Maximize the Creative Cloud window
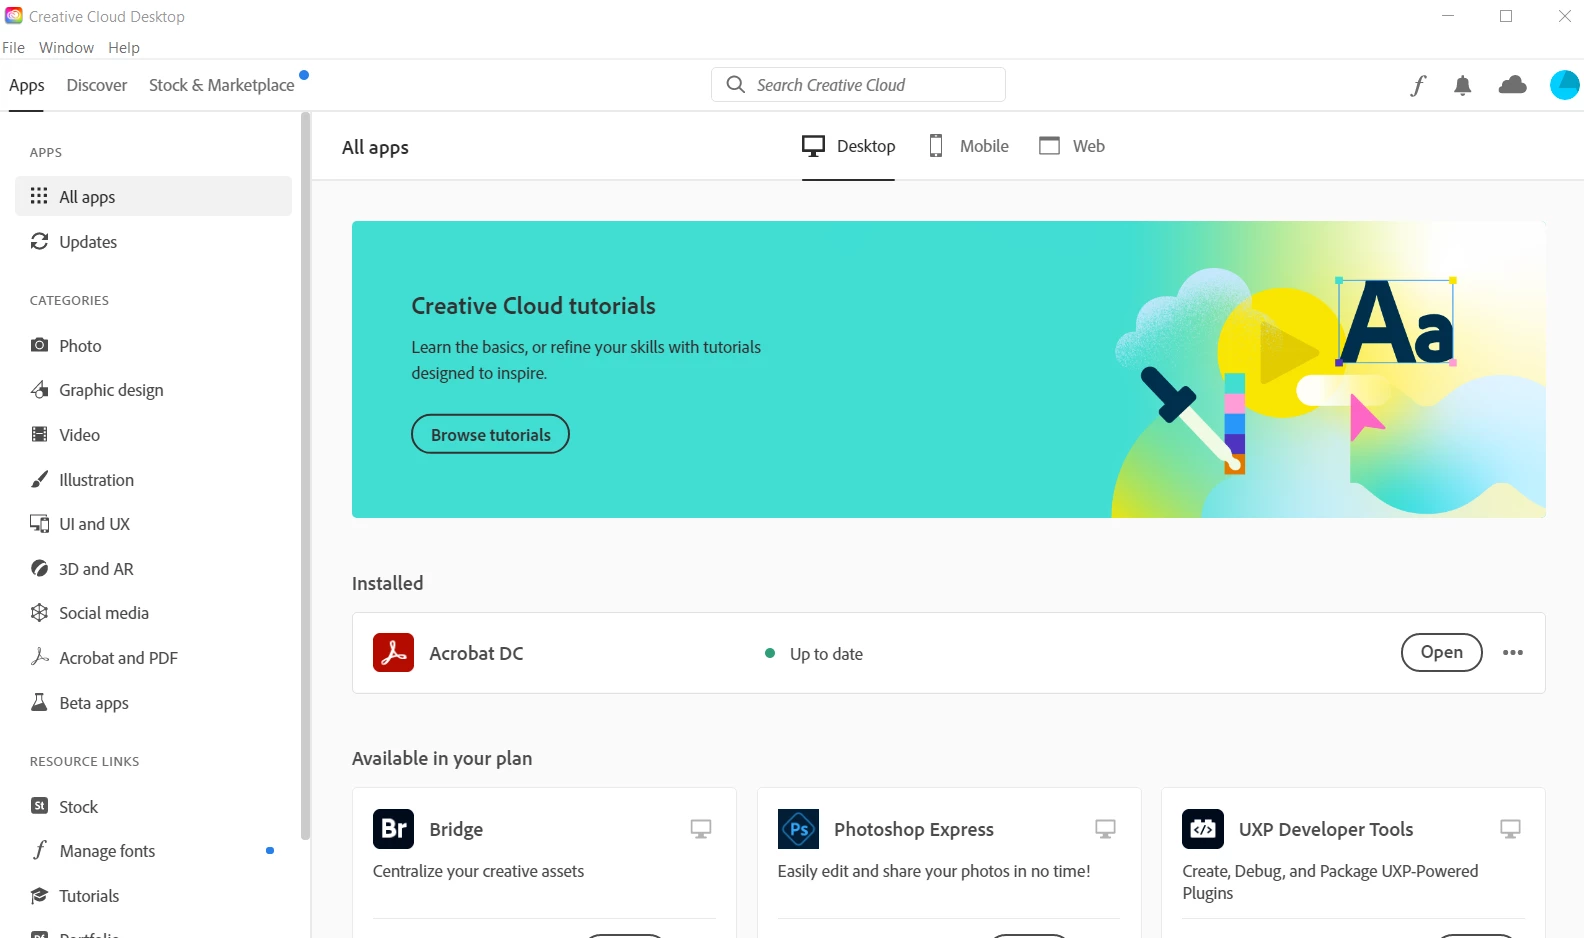 [1506, 16]
